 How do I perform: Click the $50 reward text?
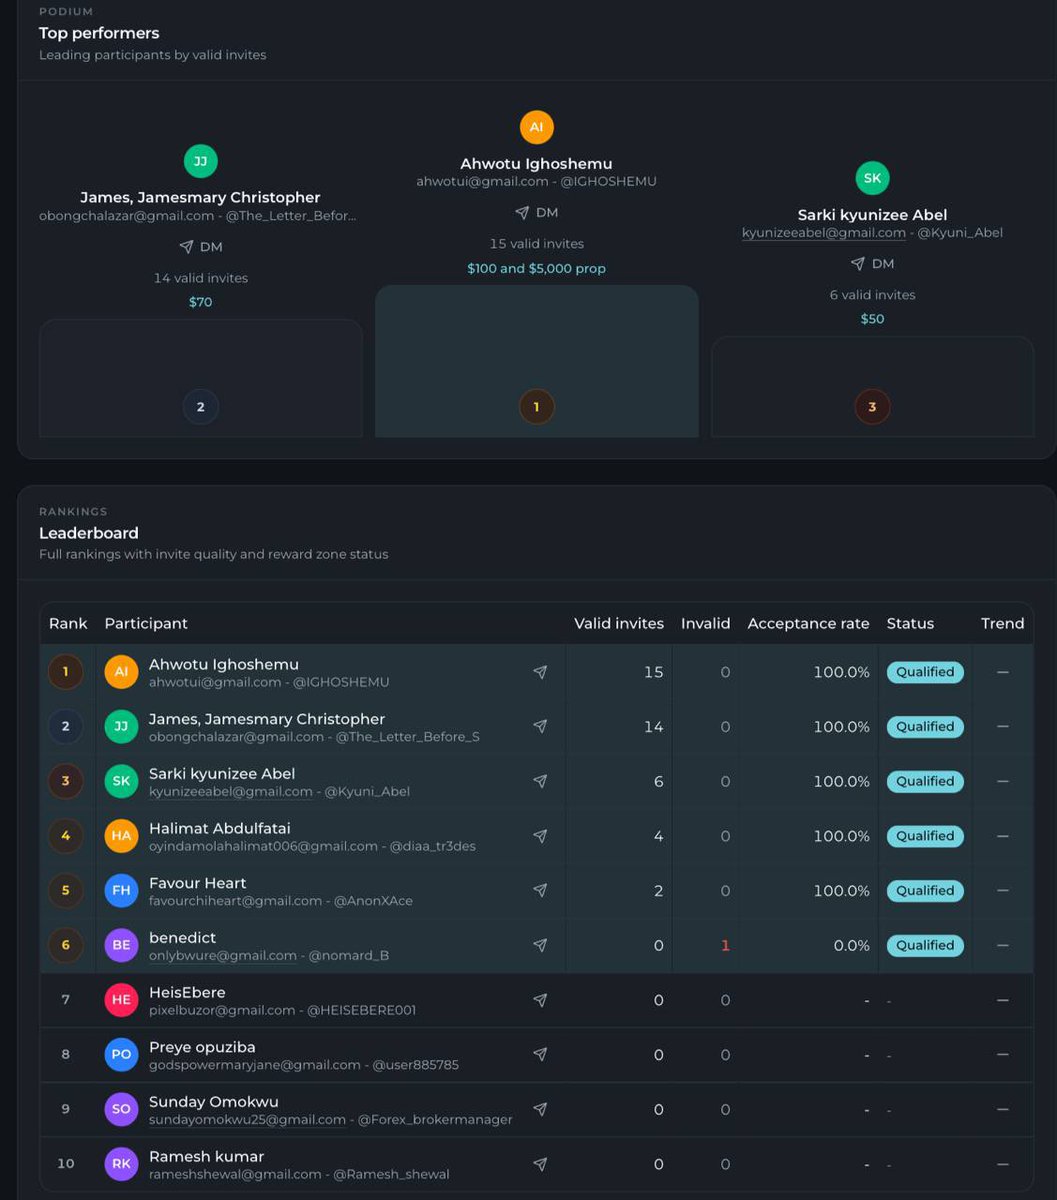point(873,319)
